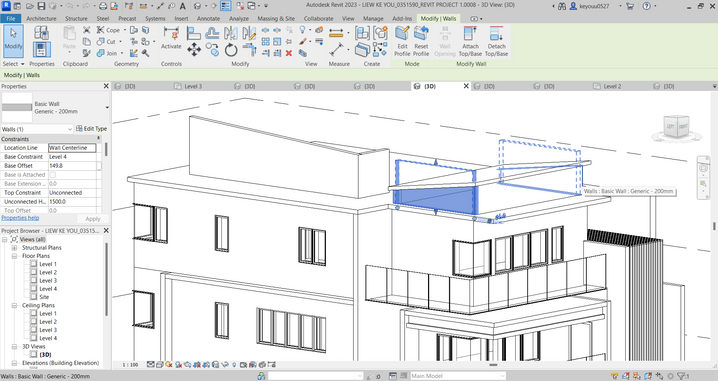This screenshot has height=381, width=718.
Task: Tick the Level 4 ceiling plan box
Action: (33, 338)
